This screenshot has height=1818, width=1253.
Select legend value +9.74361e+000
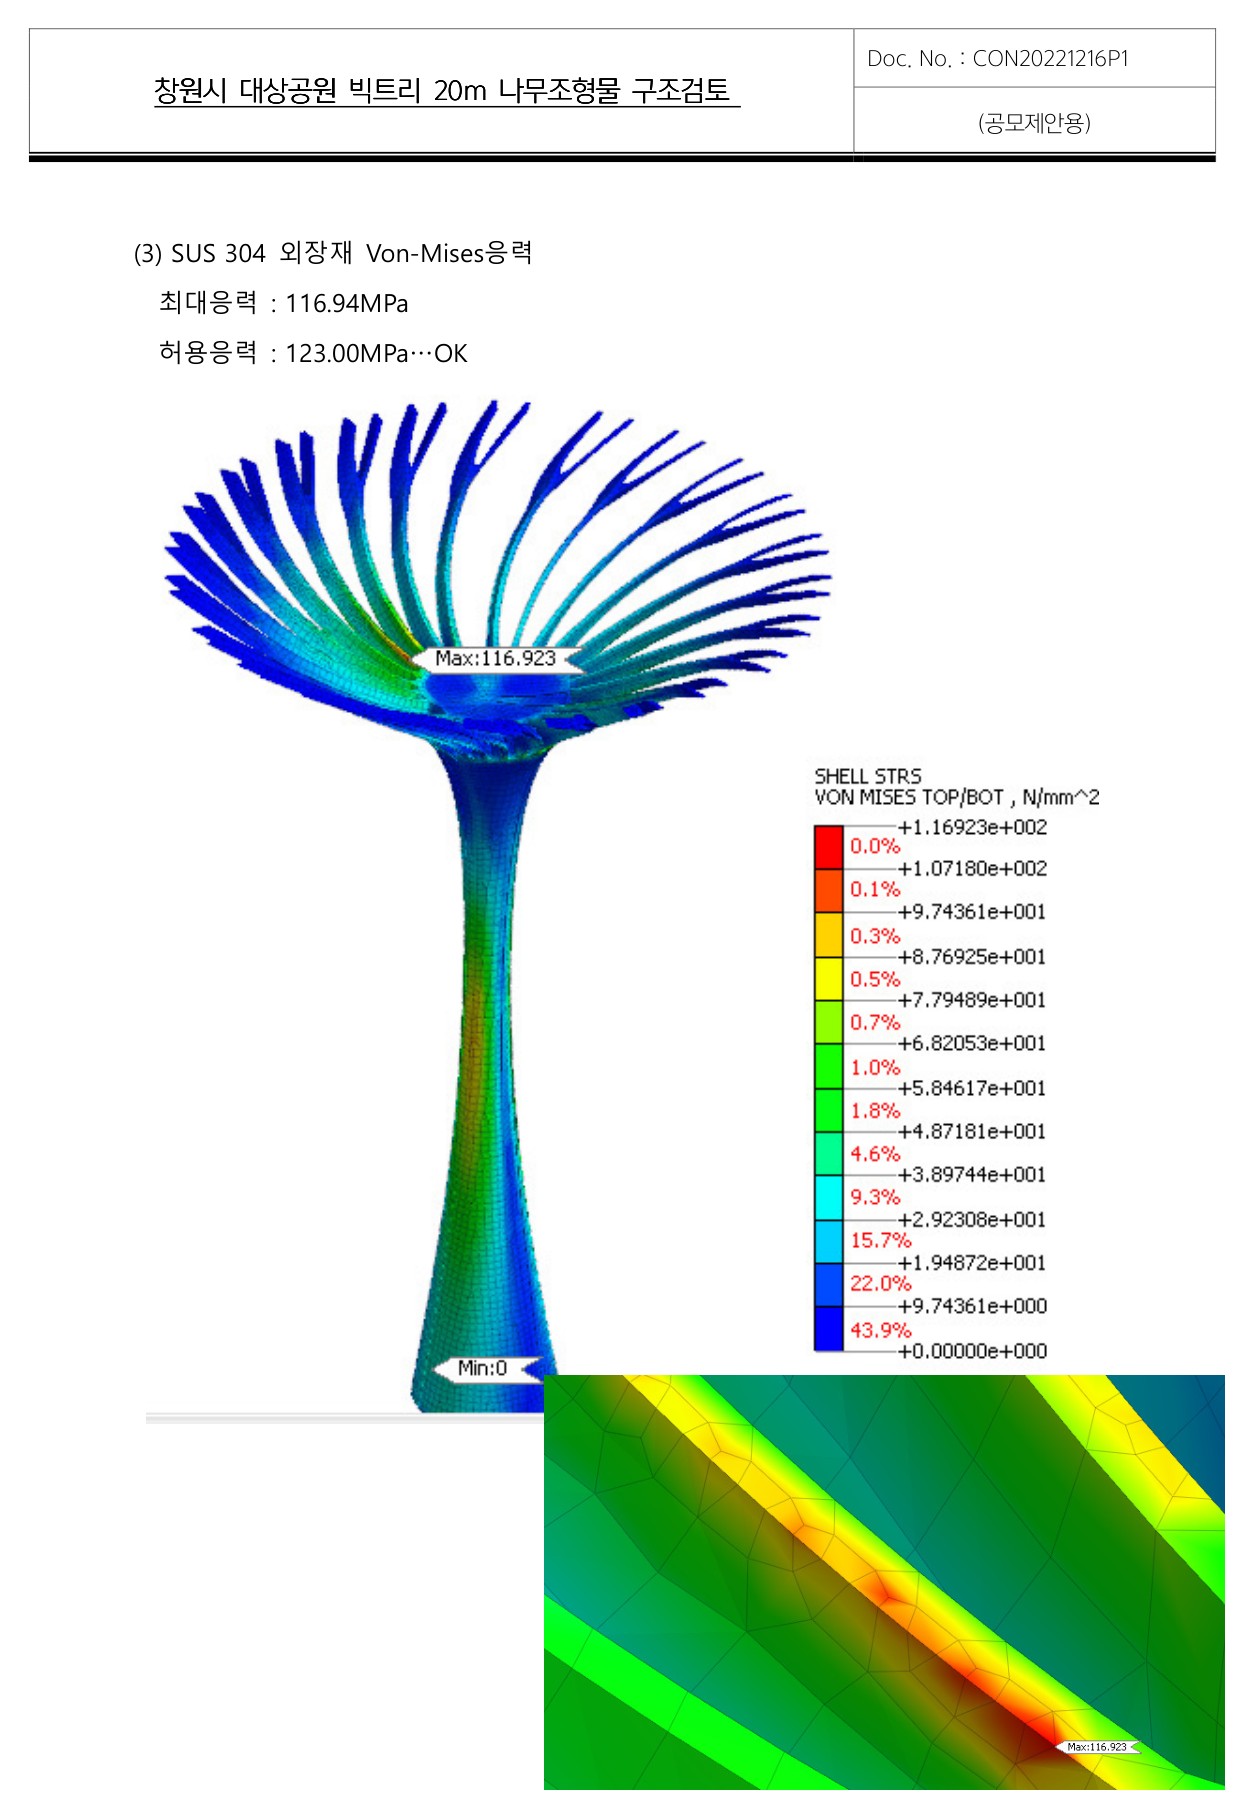(972, 1306)
